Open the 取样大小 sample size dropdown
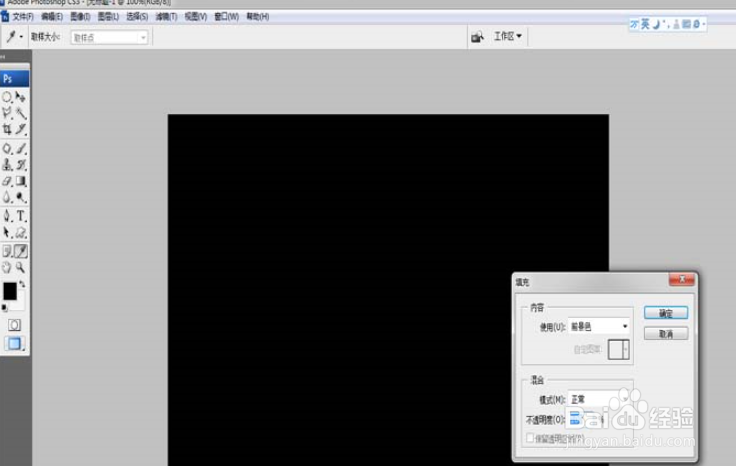 click(109, 38)
